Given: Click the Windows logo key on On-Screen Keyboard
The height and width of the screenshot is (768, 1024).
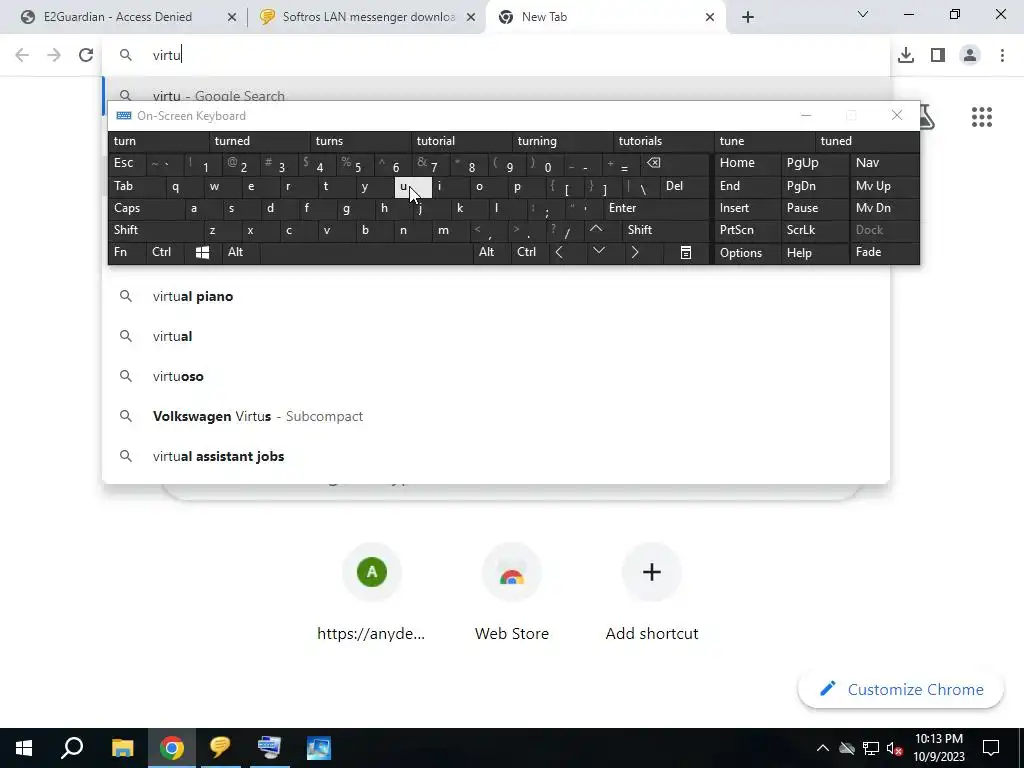Looking at the screenshot, I should 202,253.
